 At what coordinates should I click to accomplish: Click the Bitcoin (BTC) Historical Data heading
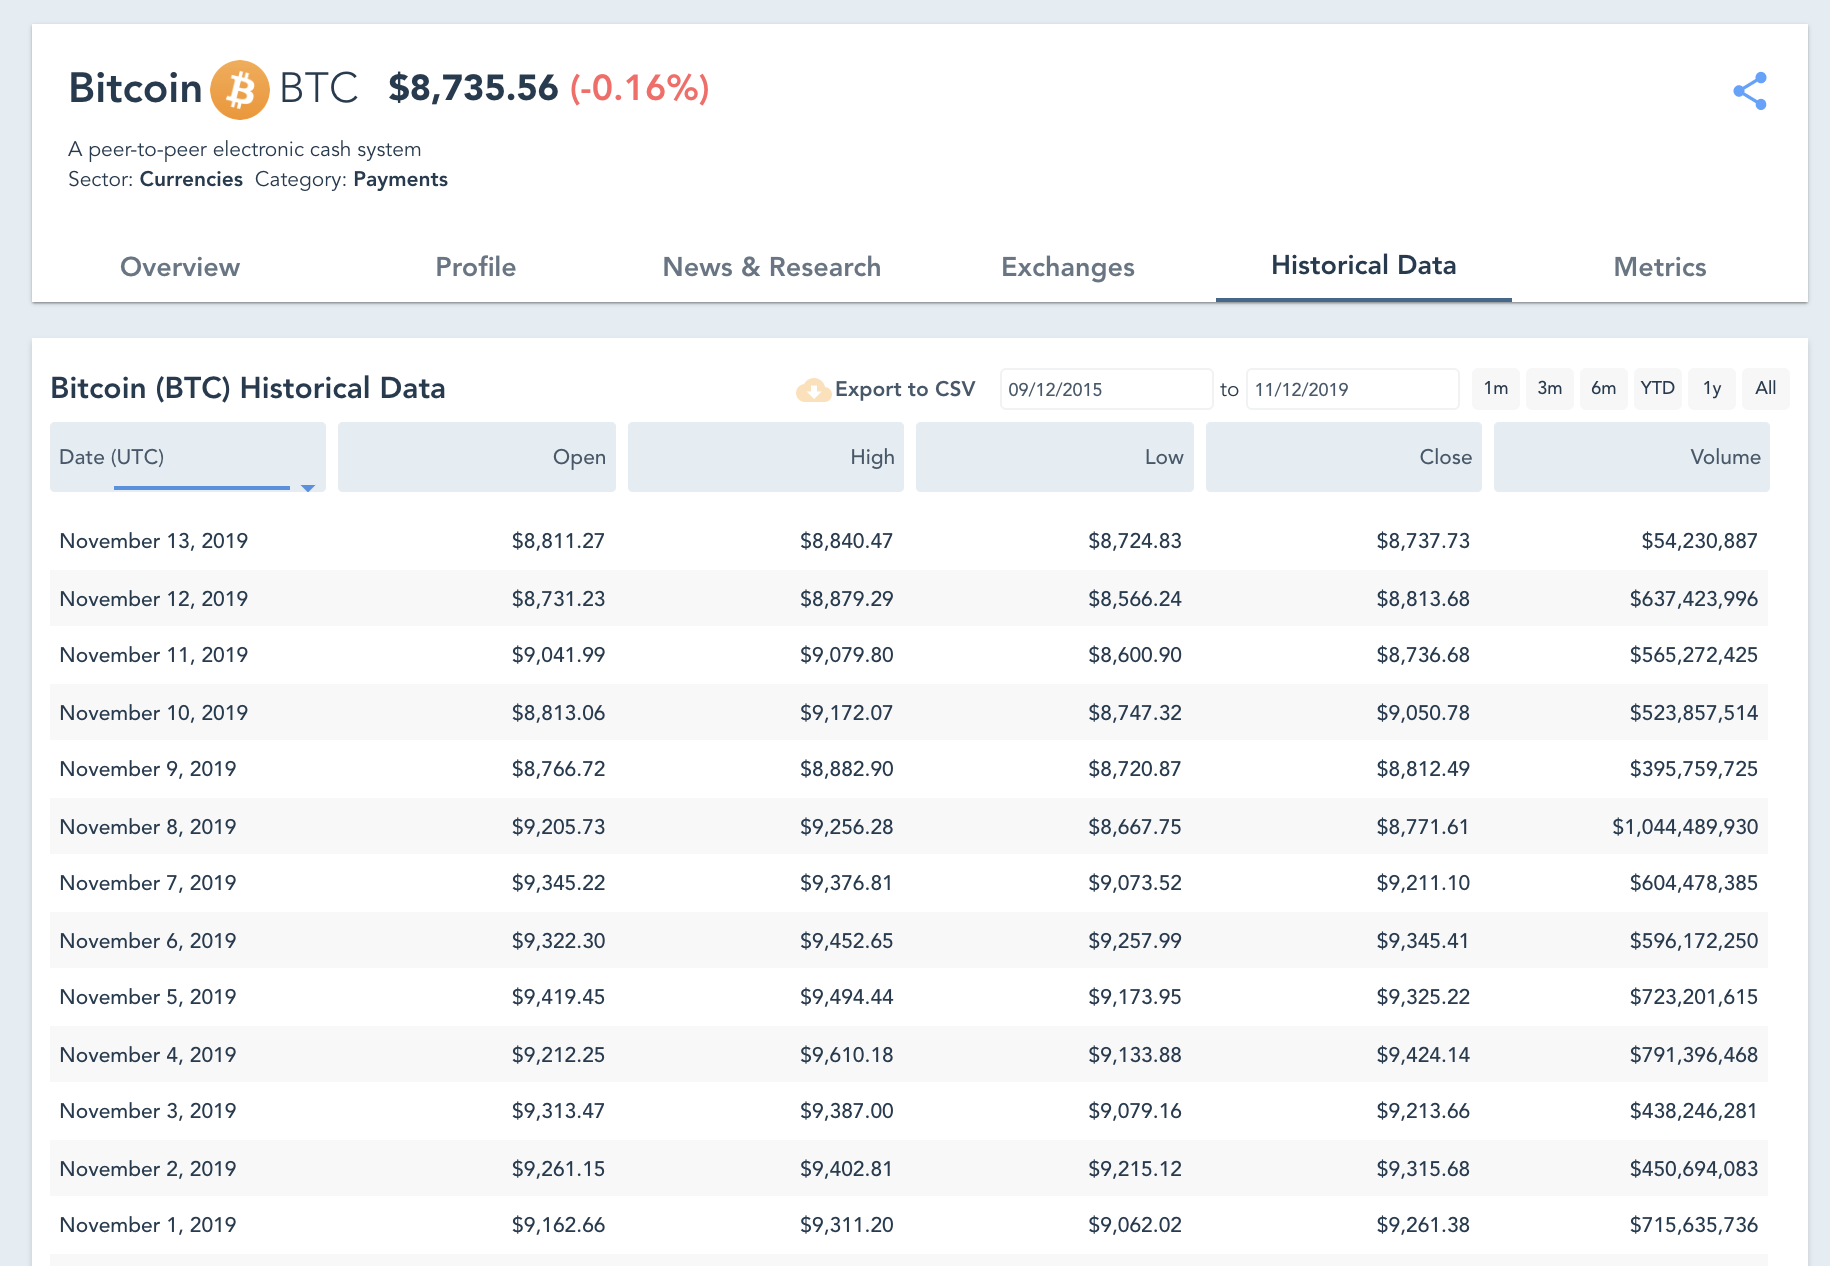click(248, 388)
